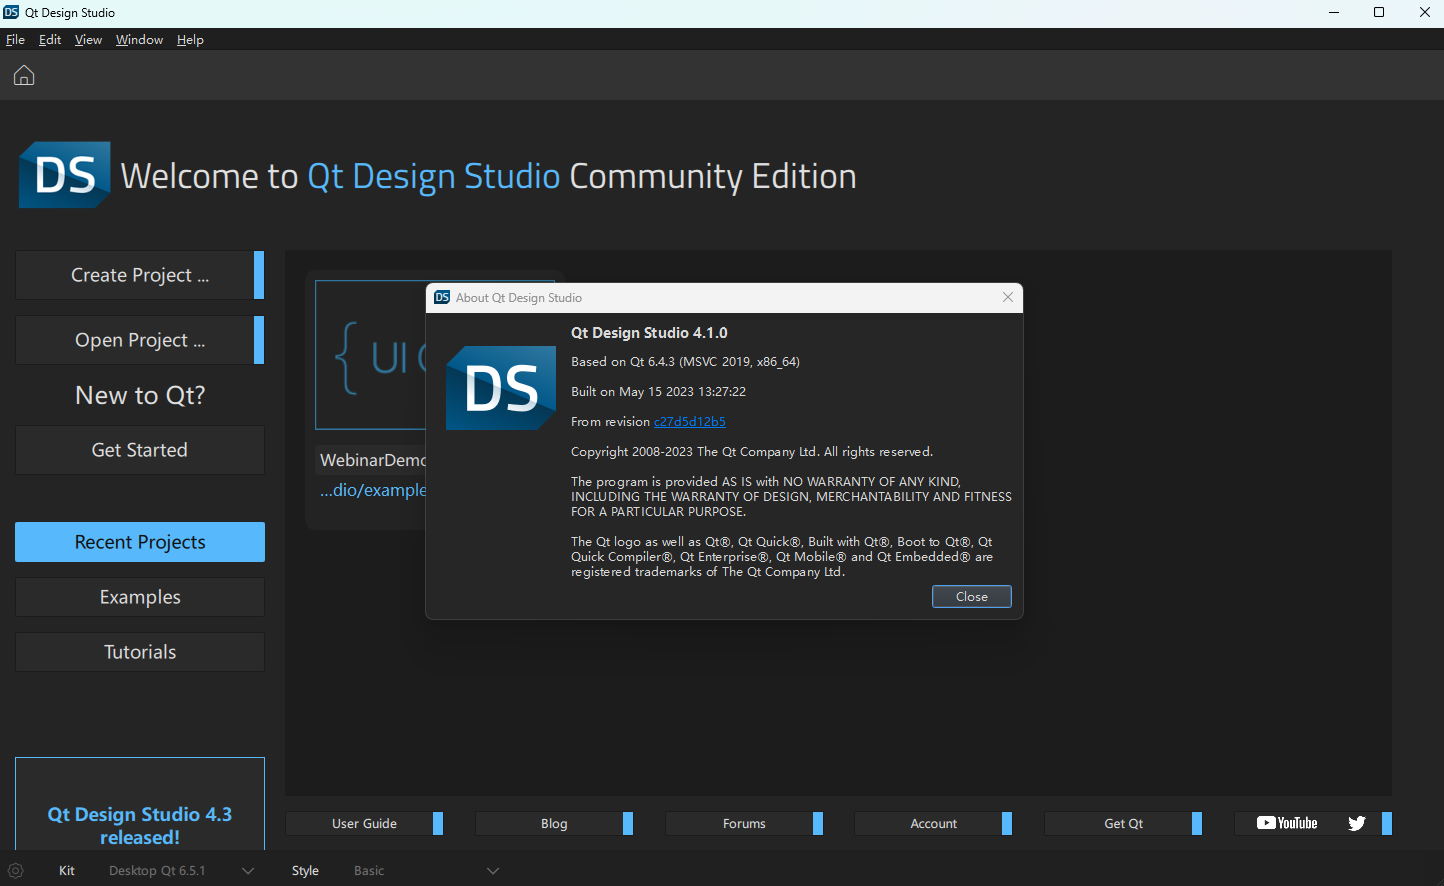The image size is (1444, 886).
Task: Open the Account link
Action: 933,823
